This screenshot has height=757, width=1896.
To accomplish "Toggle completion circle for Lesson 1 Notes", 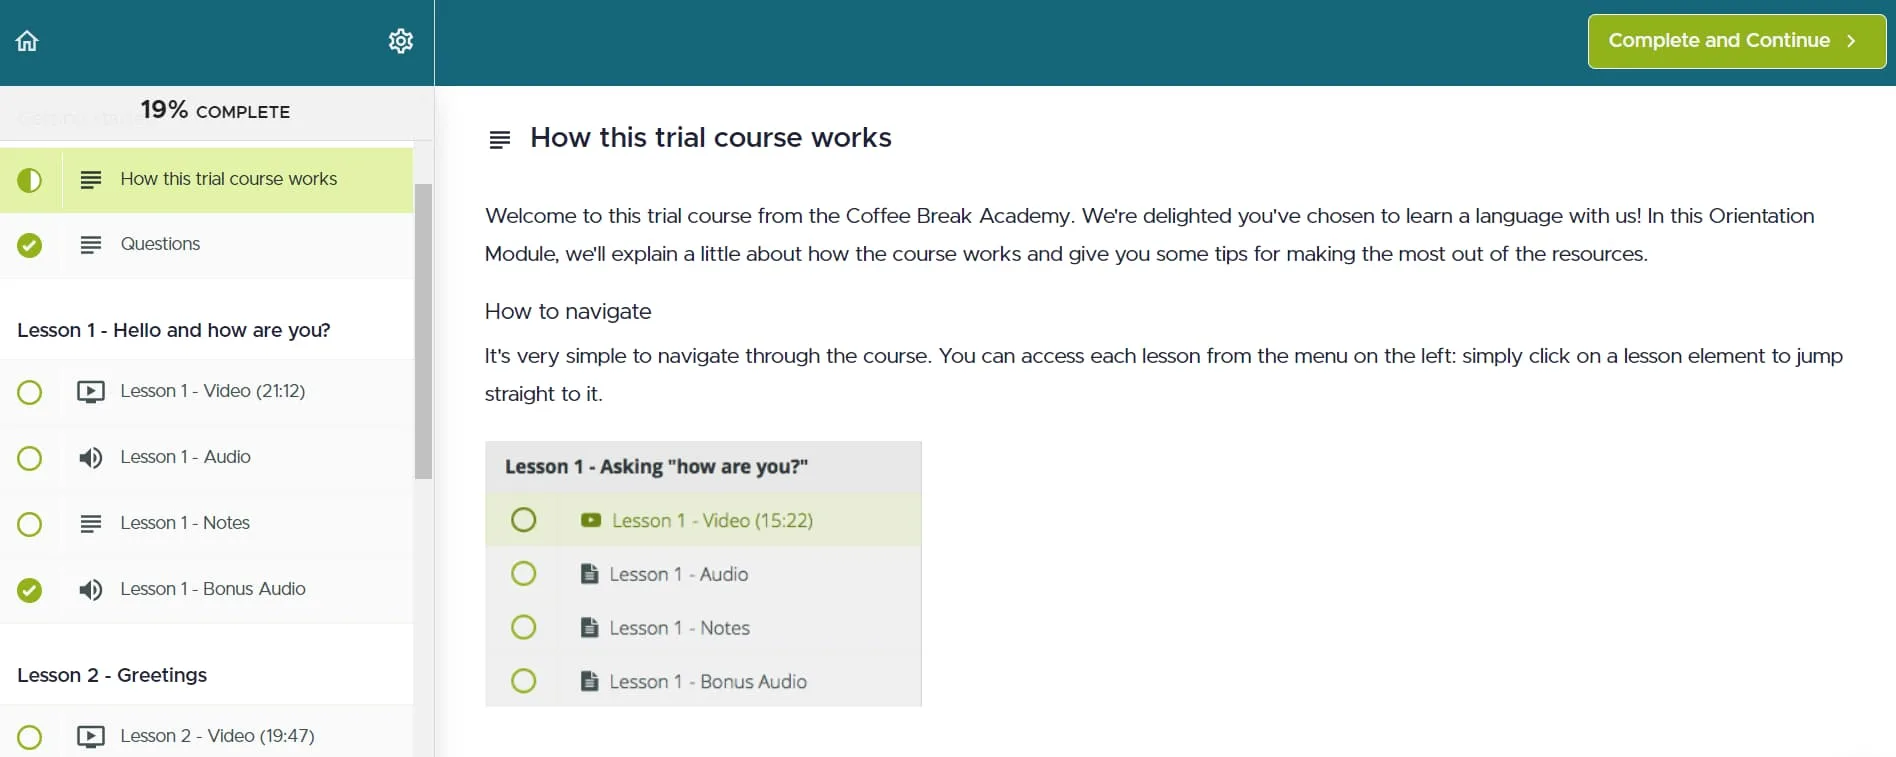I will pyautogui.click(x=30, y=524).
